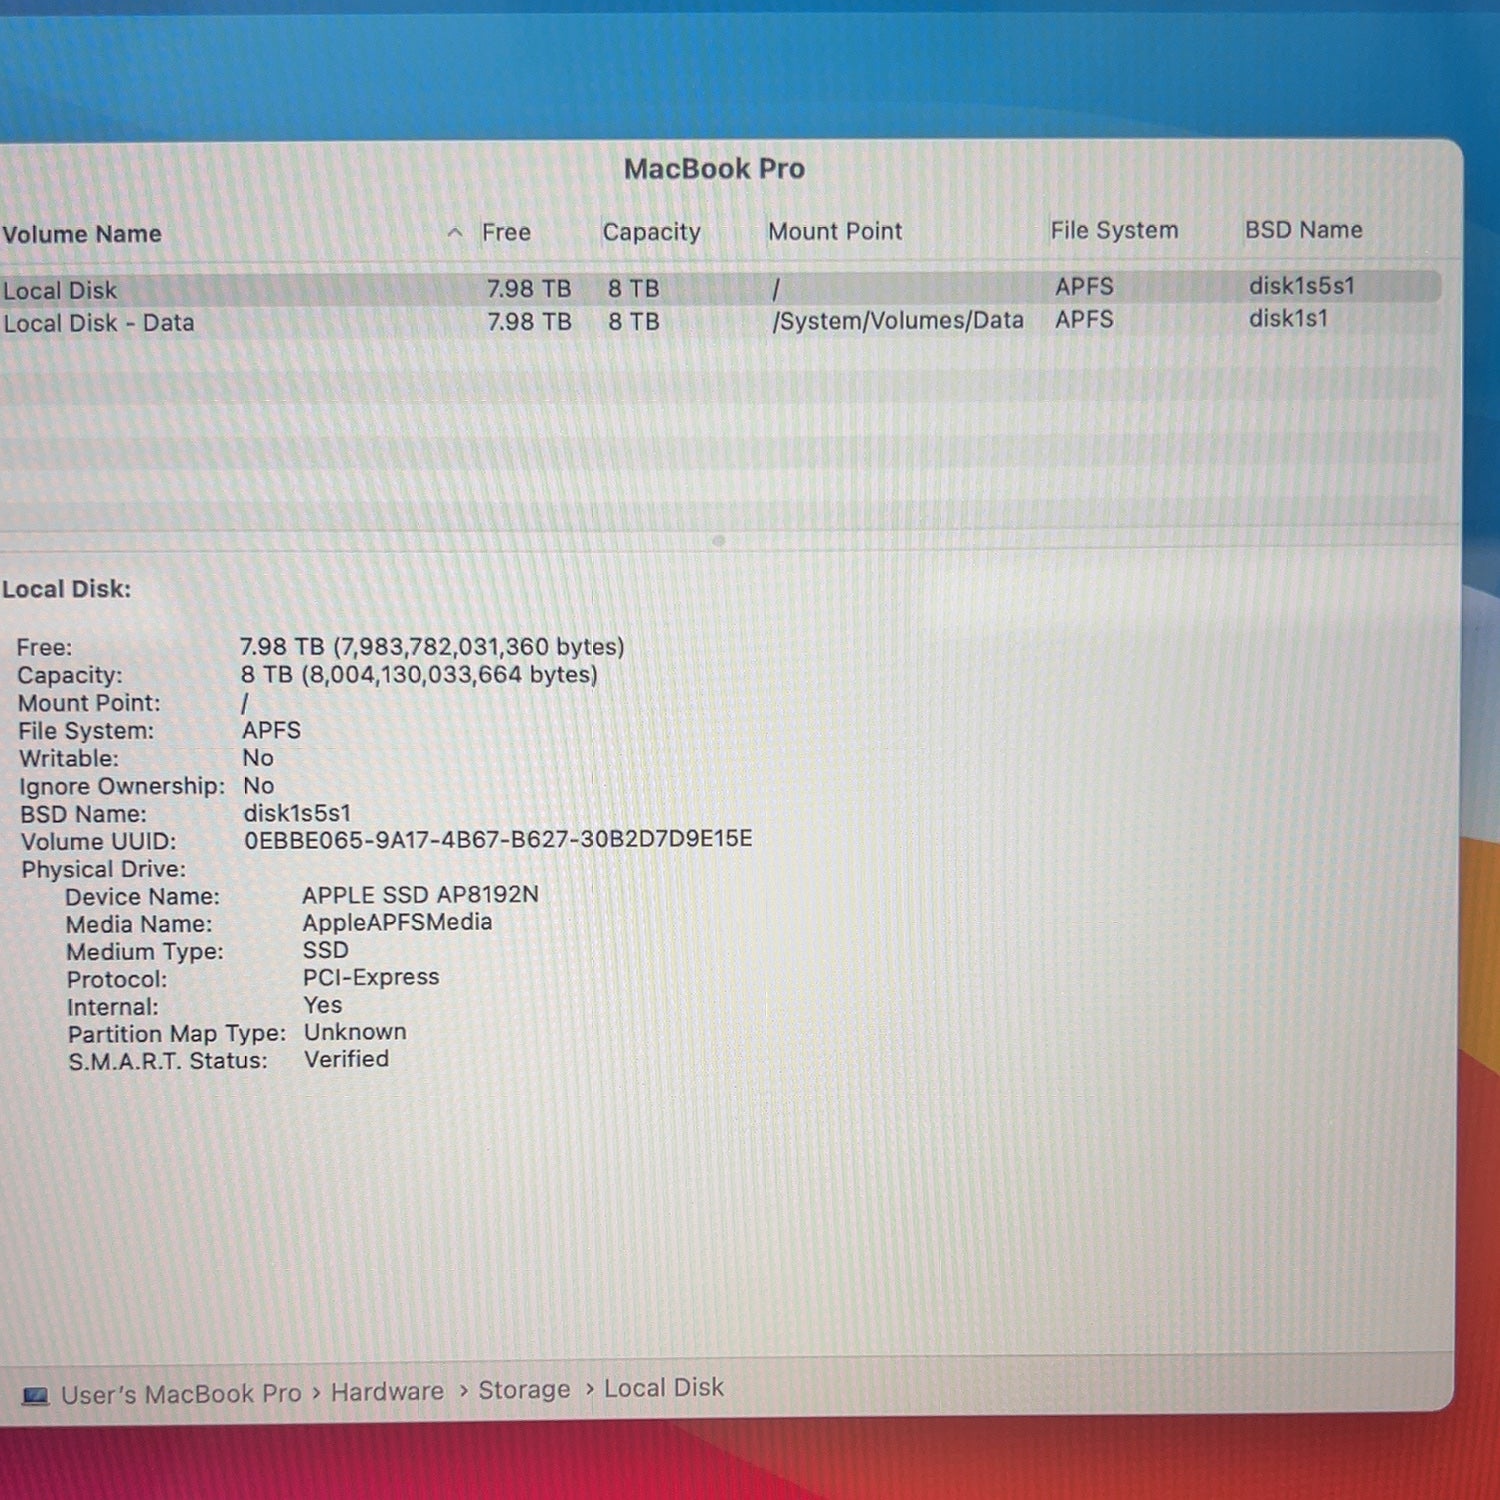
Task: Click the 'MacBook Pro' window title
Action: 714,169
